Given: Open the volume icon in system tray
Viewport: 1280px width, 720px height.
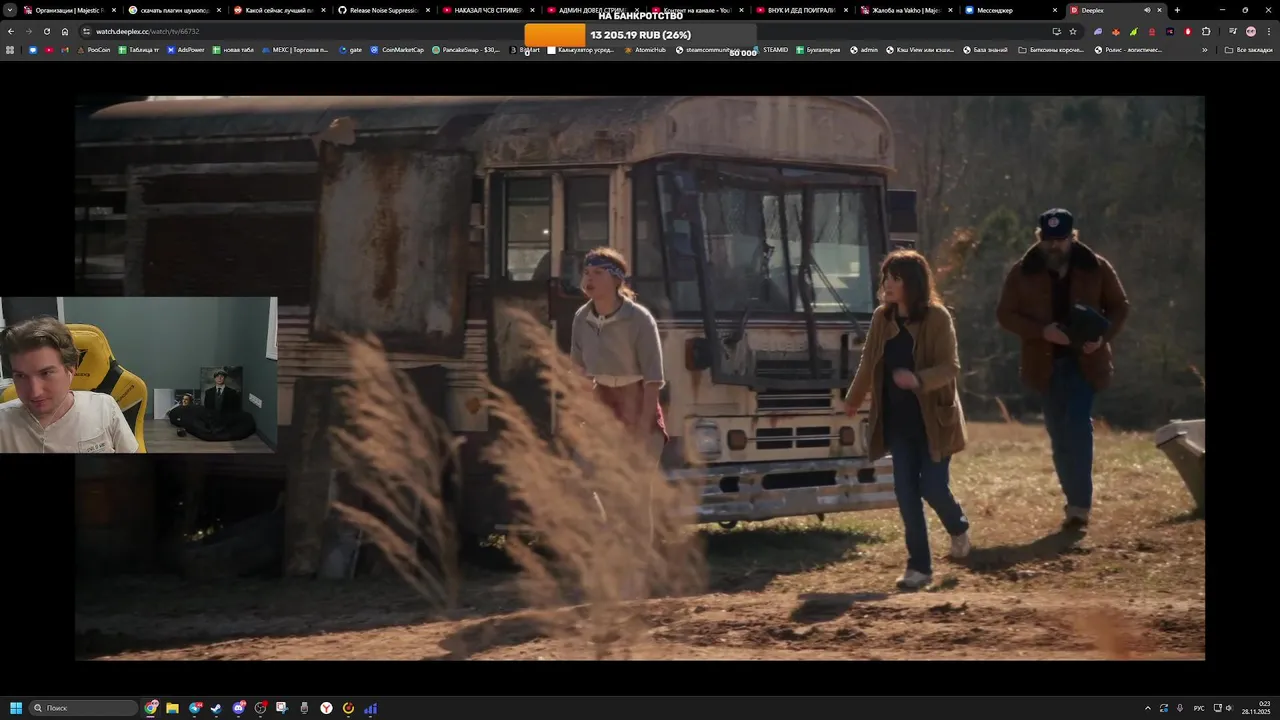Looking at the screenshot, I should point(1229,708).
